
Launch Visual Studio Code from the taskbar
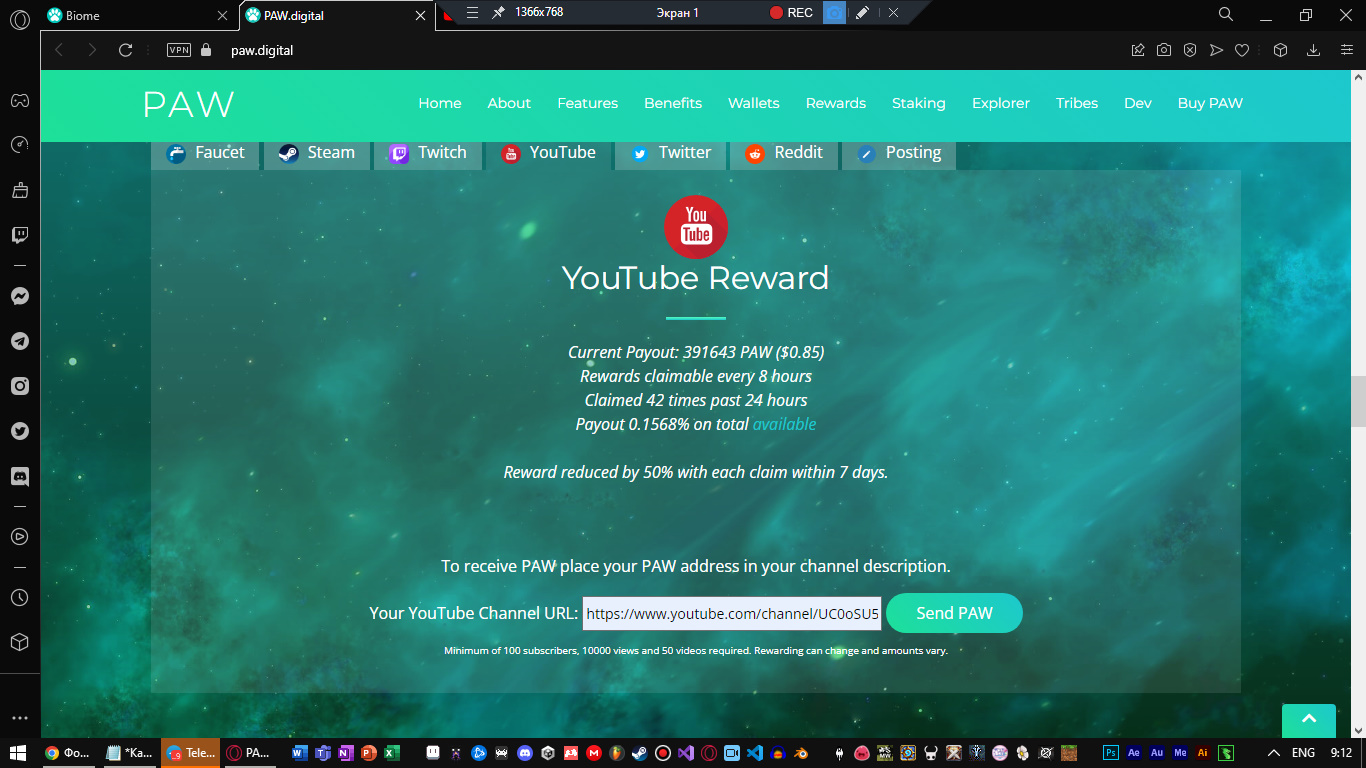[755, 753]
